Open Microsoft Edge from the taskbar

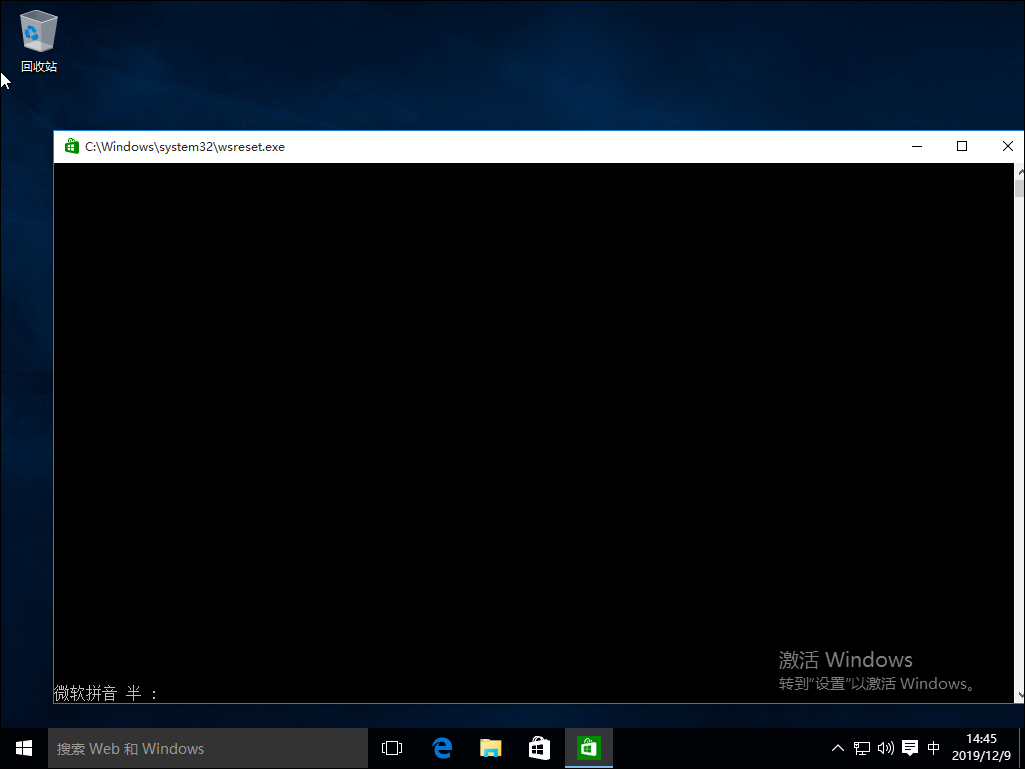pyautogui.click(x=442, y=747)
